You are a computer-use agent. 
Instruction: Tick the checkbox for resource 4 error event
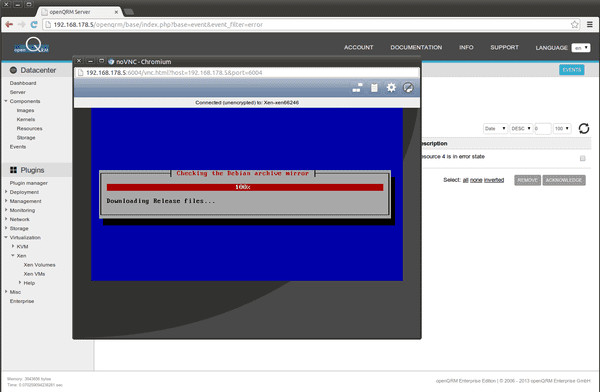[x=582, y=158]
